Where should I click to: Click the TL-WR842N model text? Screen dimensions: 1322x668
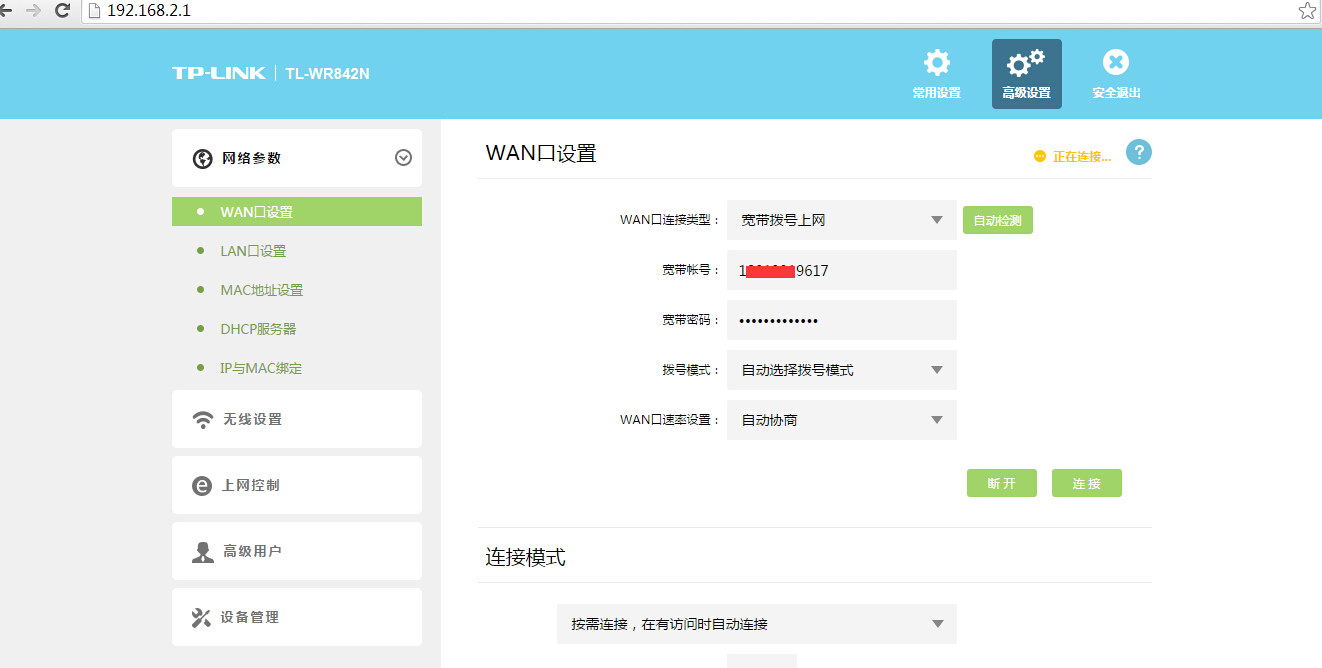coord(328,74)
